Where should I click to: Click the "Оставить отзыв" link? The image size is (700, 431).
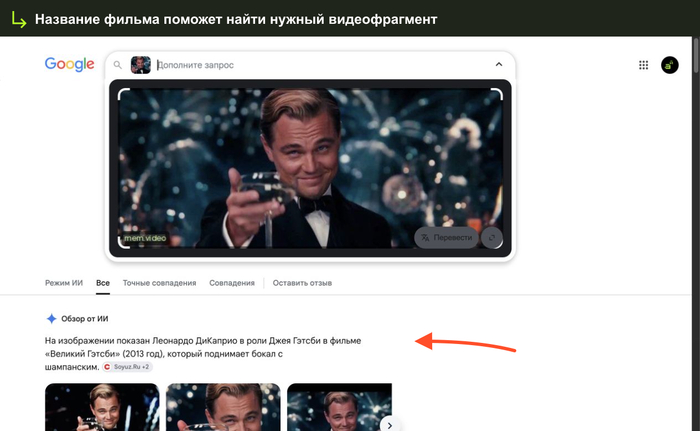tap(302, 283)
